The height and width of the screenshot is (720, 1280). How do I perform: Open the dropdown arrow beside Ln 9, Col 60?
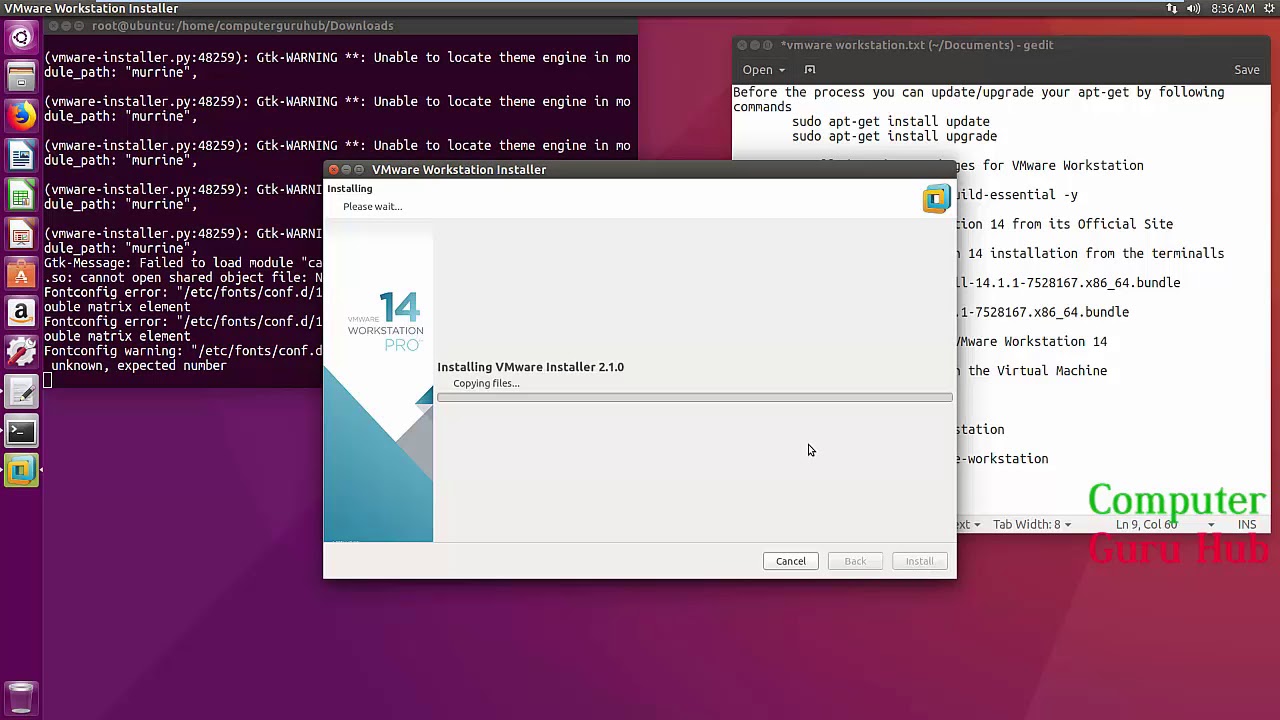(x=1211, y=525)
